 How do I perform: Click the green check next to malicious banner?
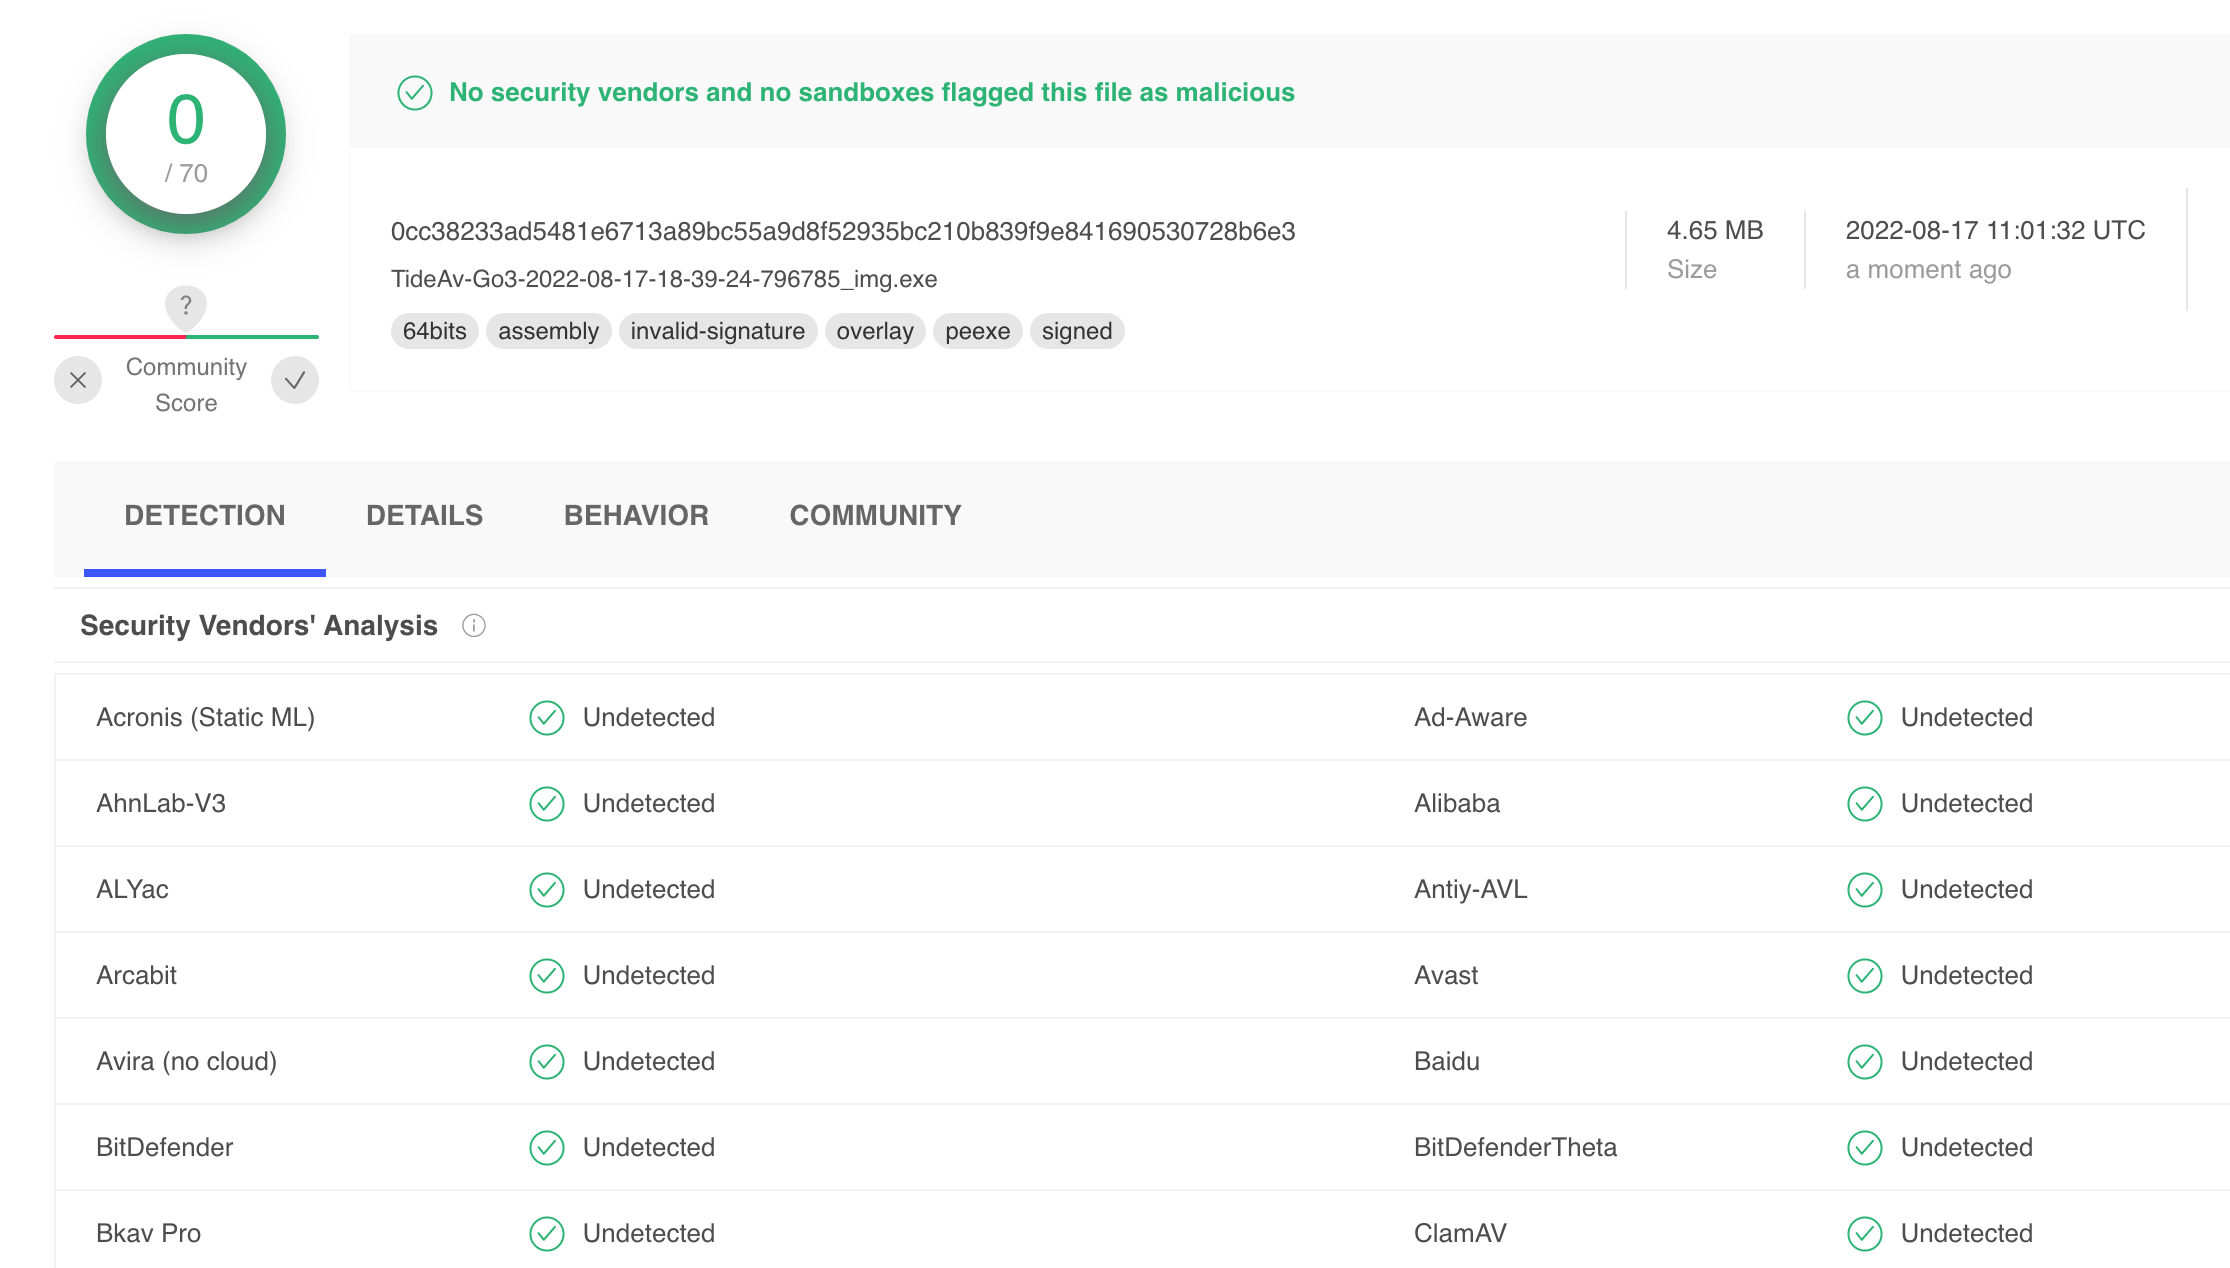(415, 93)
